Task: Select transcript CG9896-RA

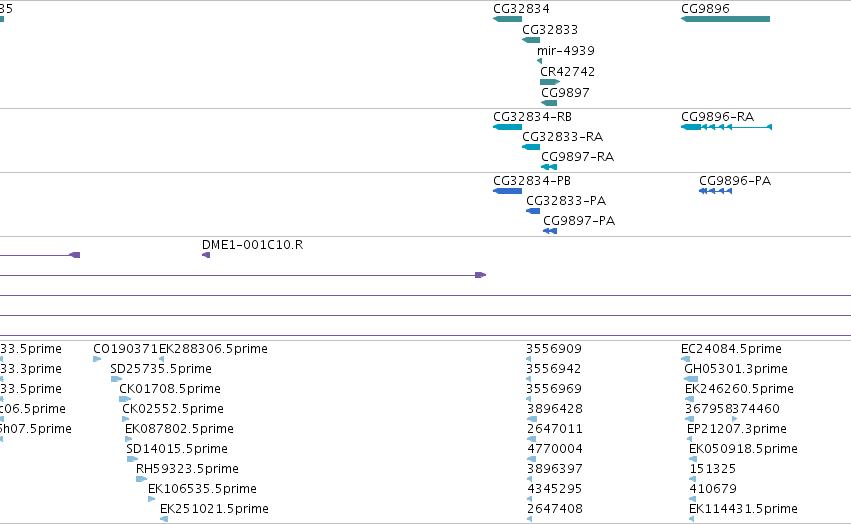Action: click(x=717, y=117)
